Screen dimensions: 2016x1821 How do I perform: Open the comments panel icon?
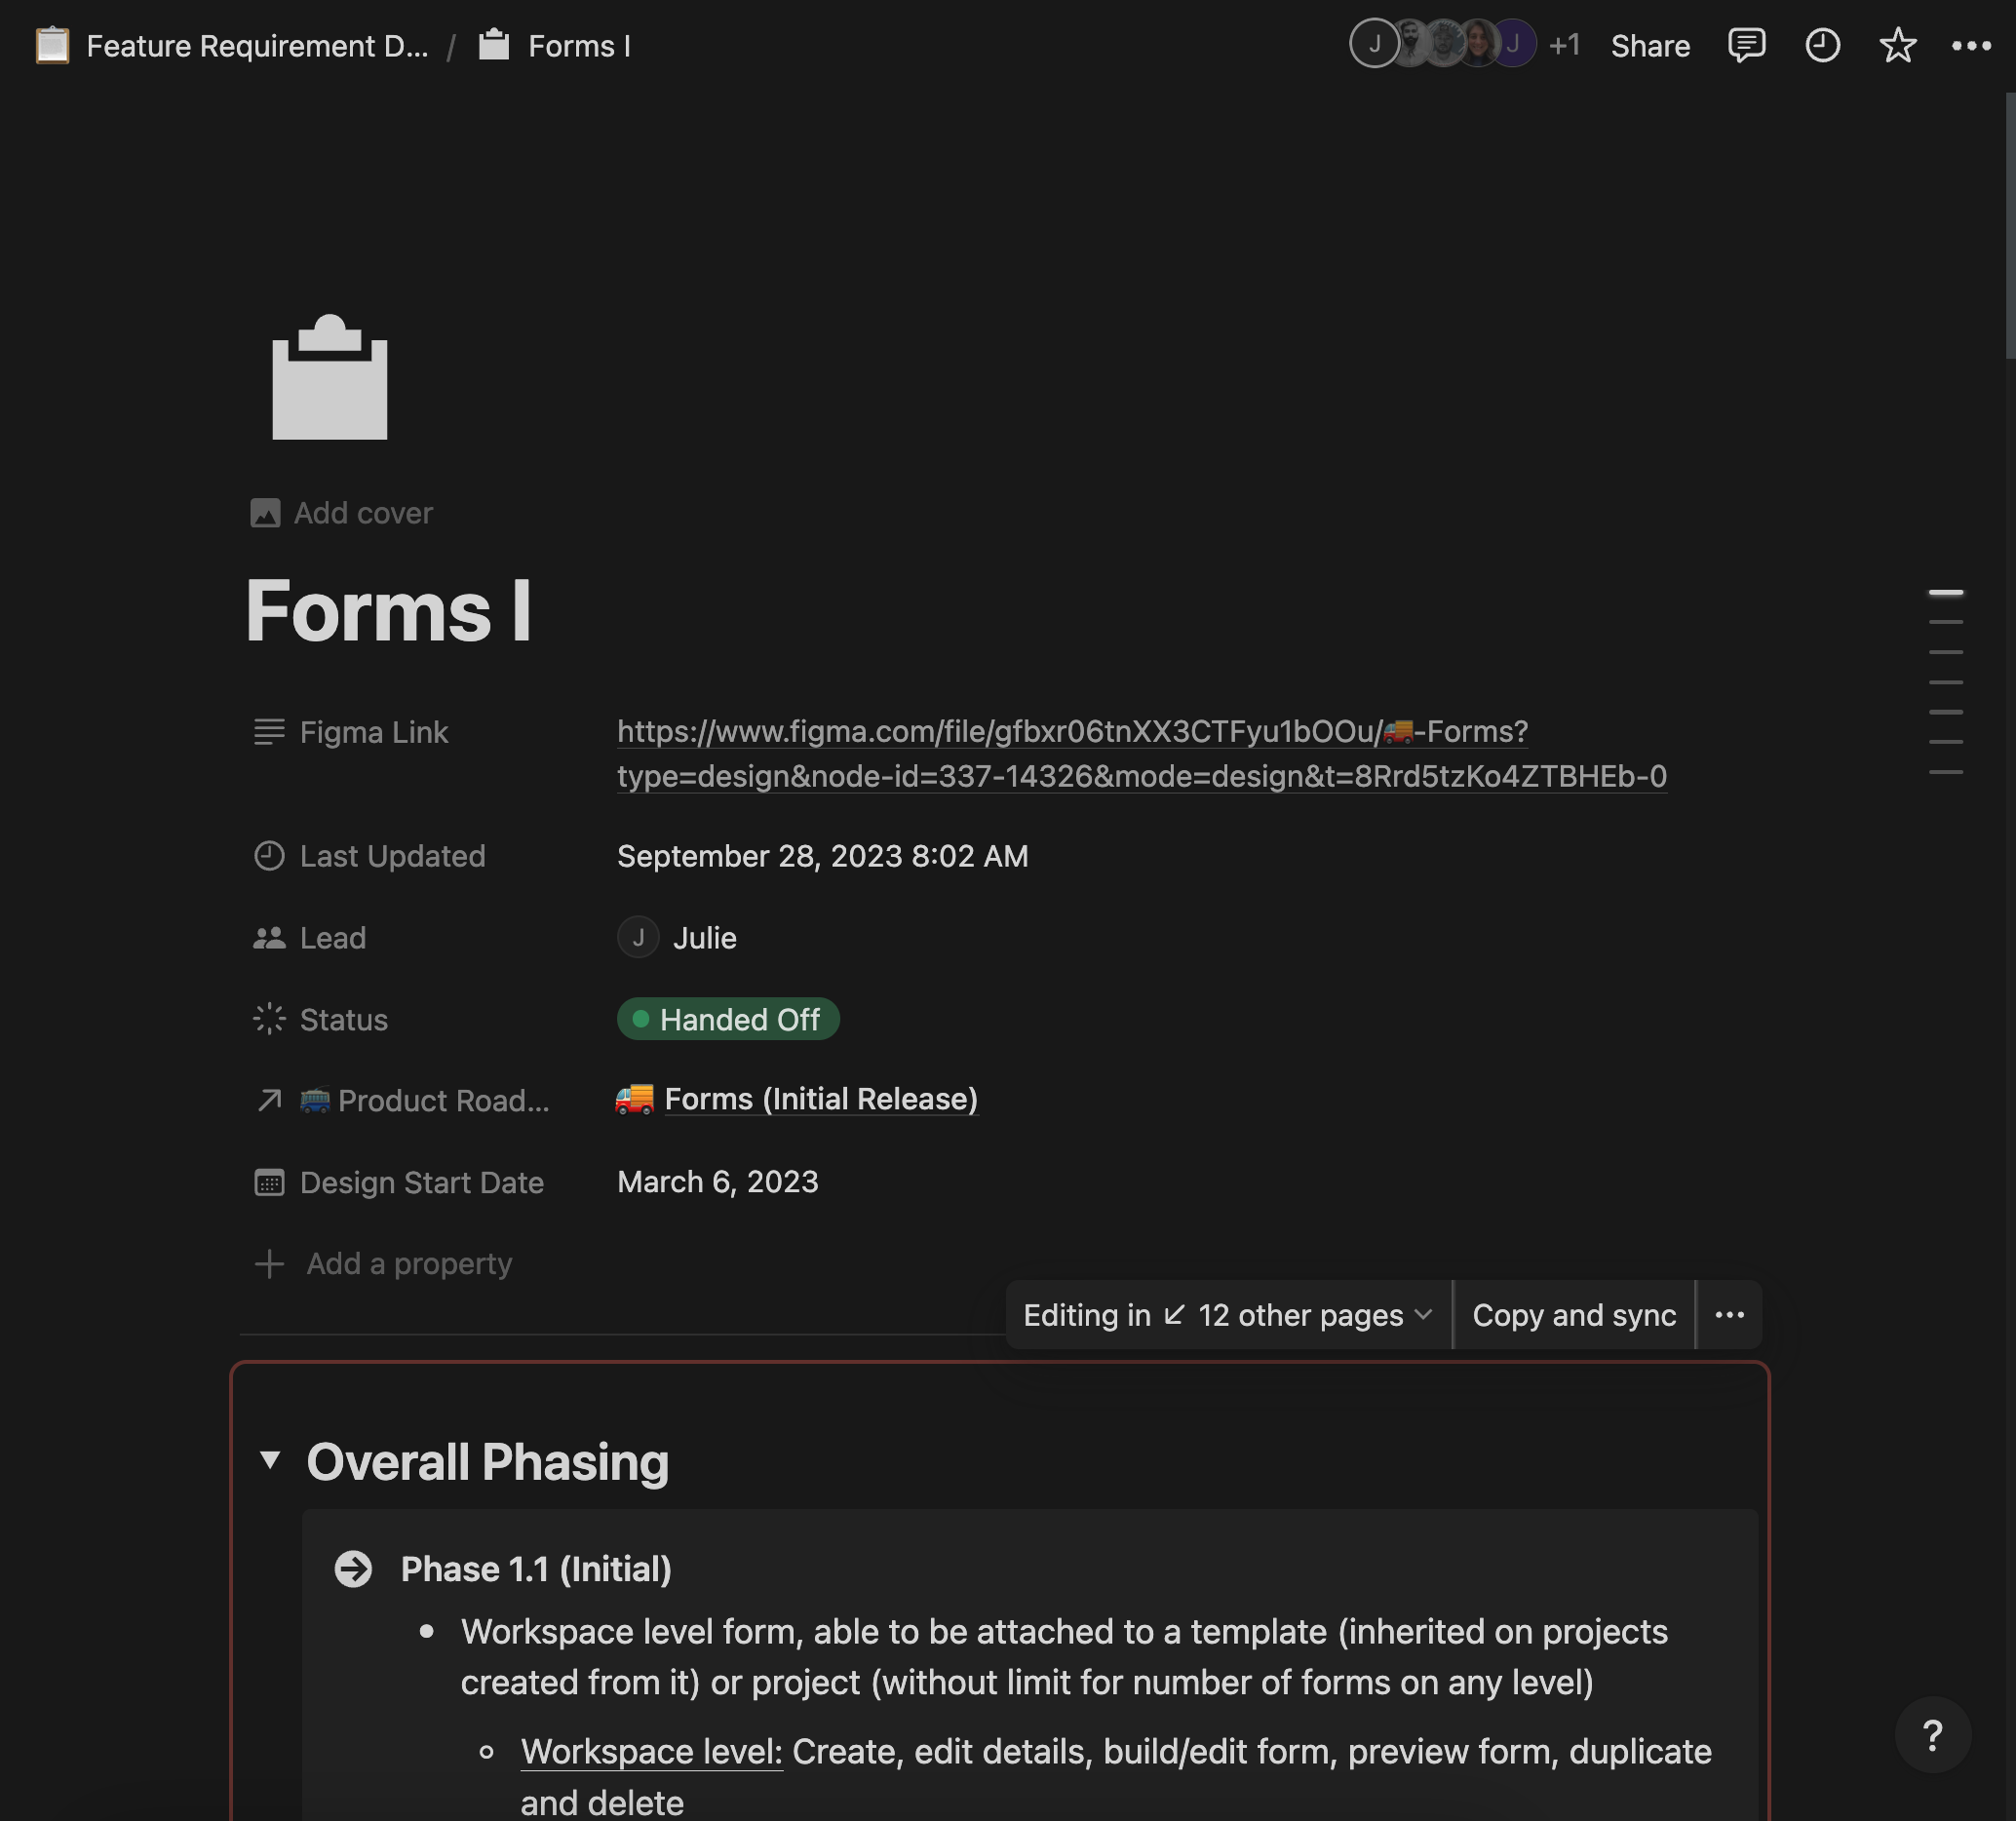pos(1746,46)
